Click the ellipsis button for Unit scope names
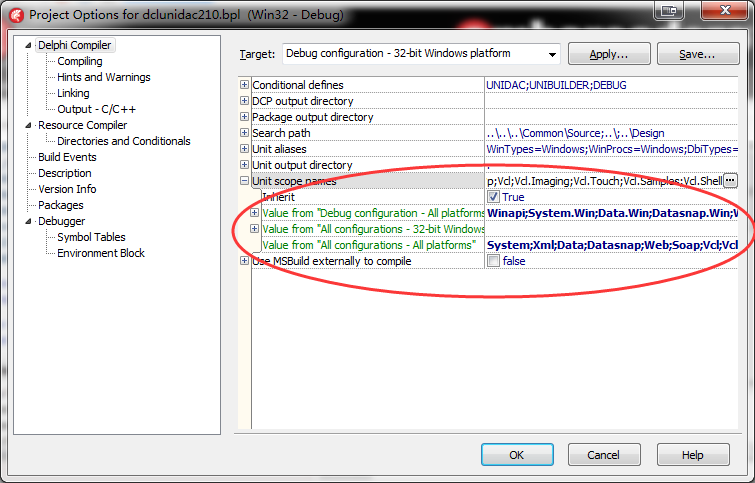Viewport: 755px width, 483px height. (730, 181)
